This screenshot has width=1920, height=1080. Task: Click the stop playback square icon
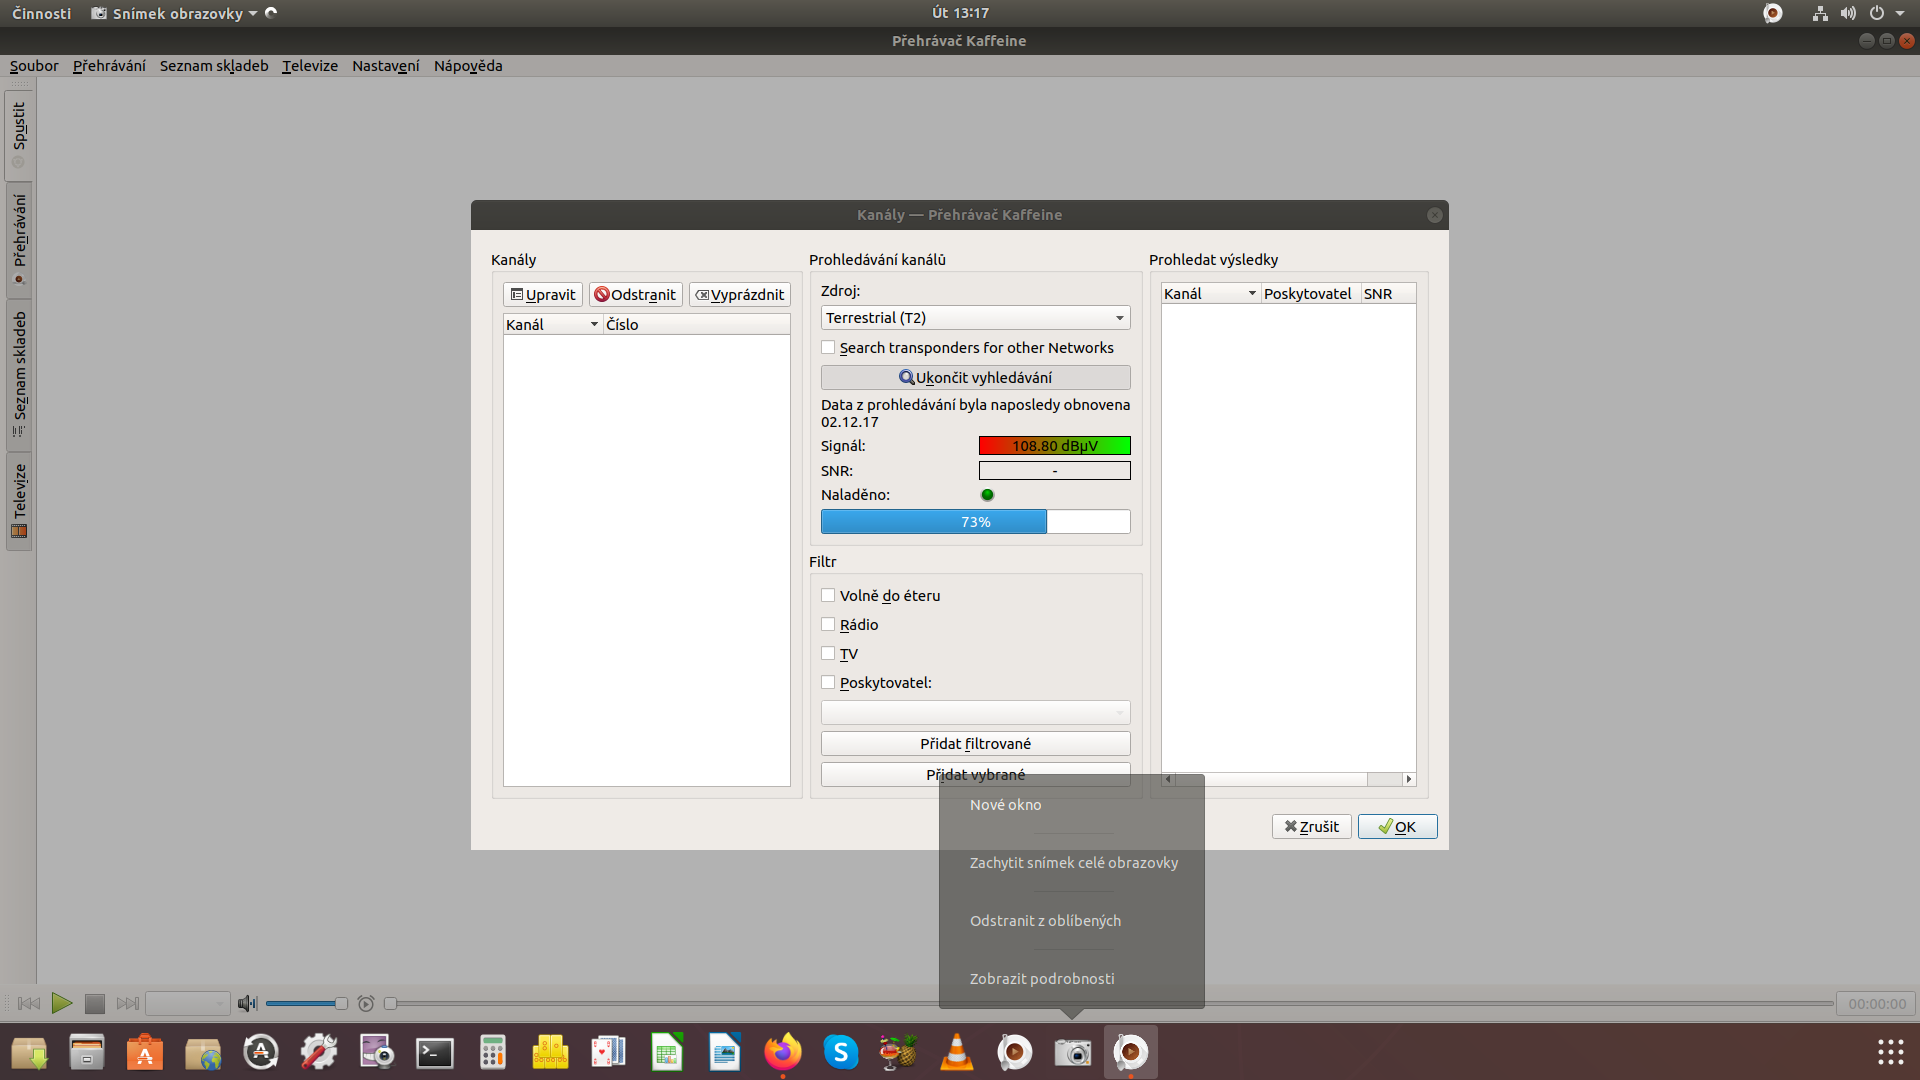coord(95,1003)
